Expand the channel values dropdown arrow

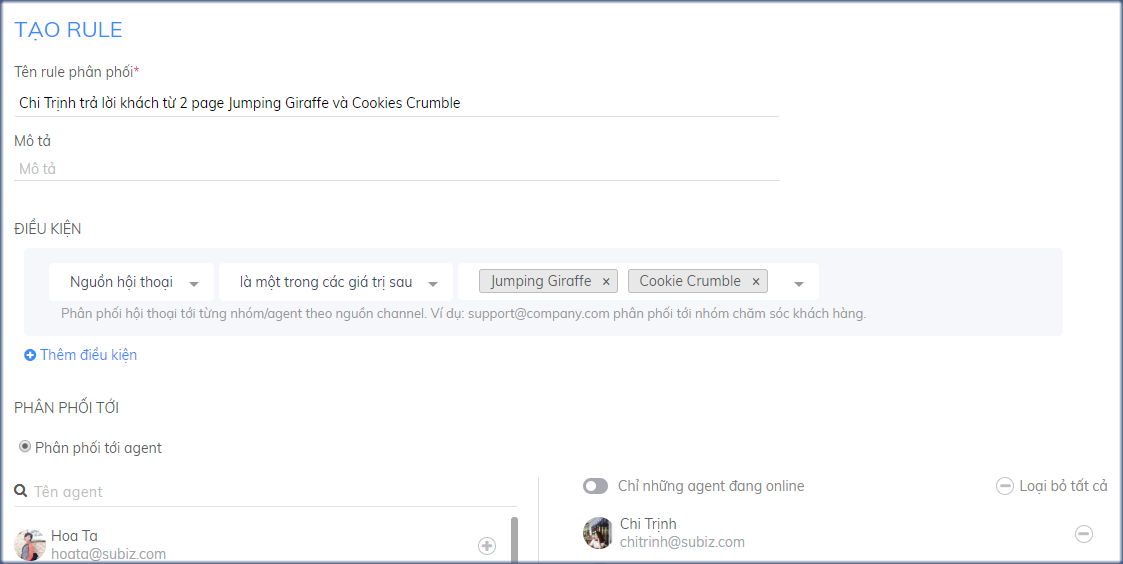point(798,283)
